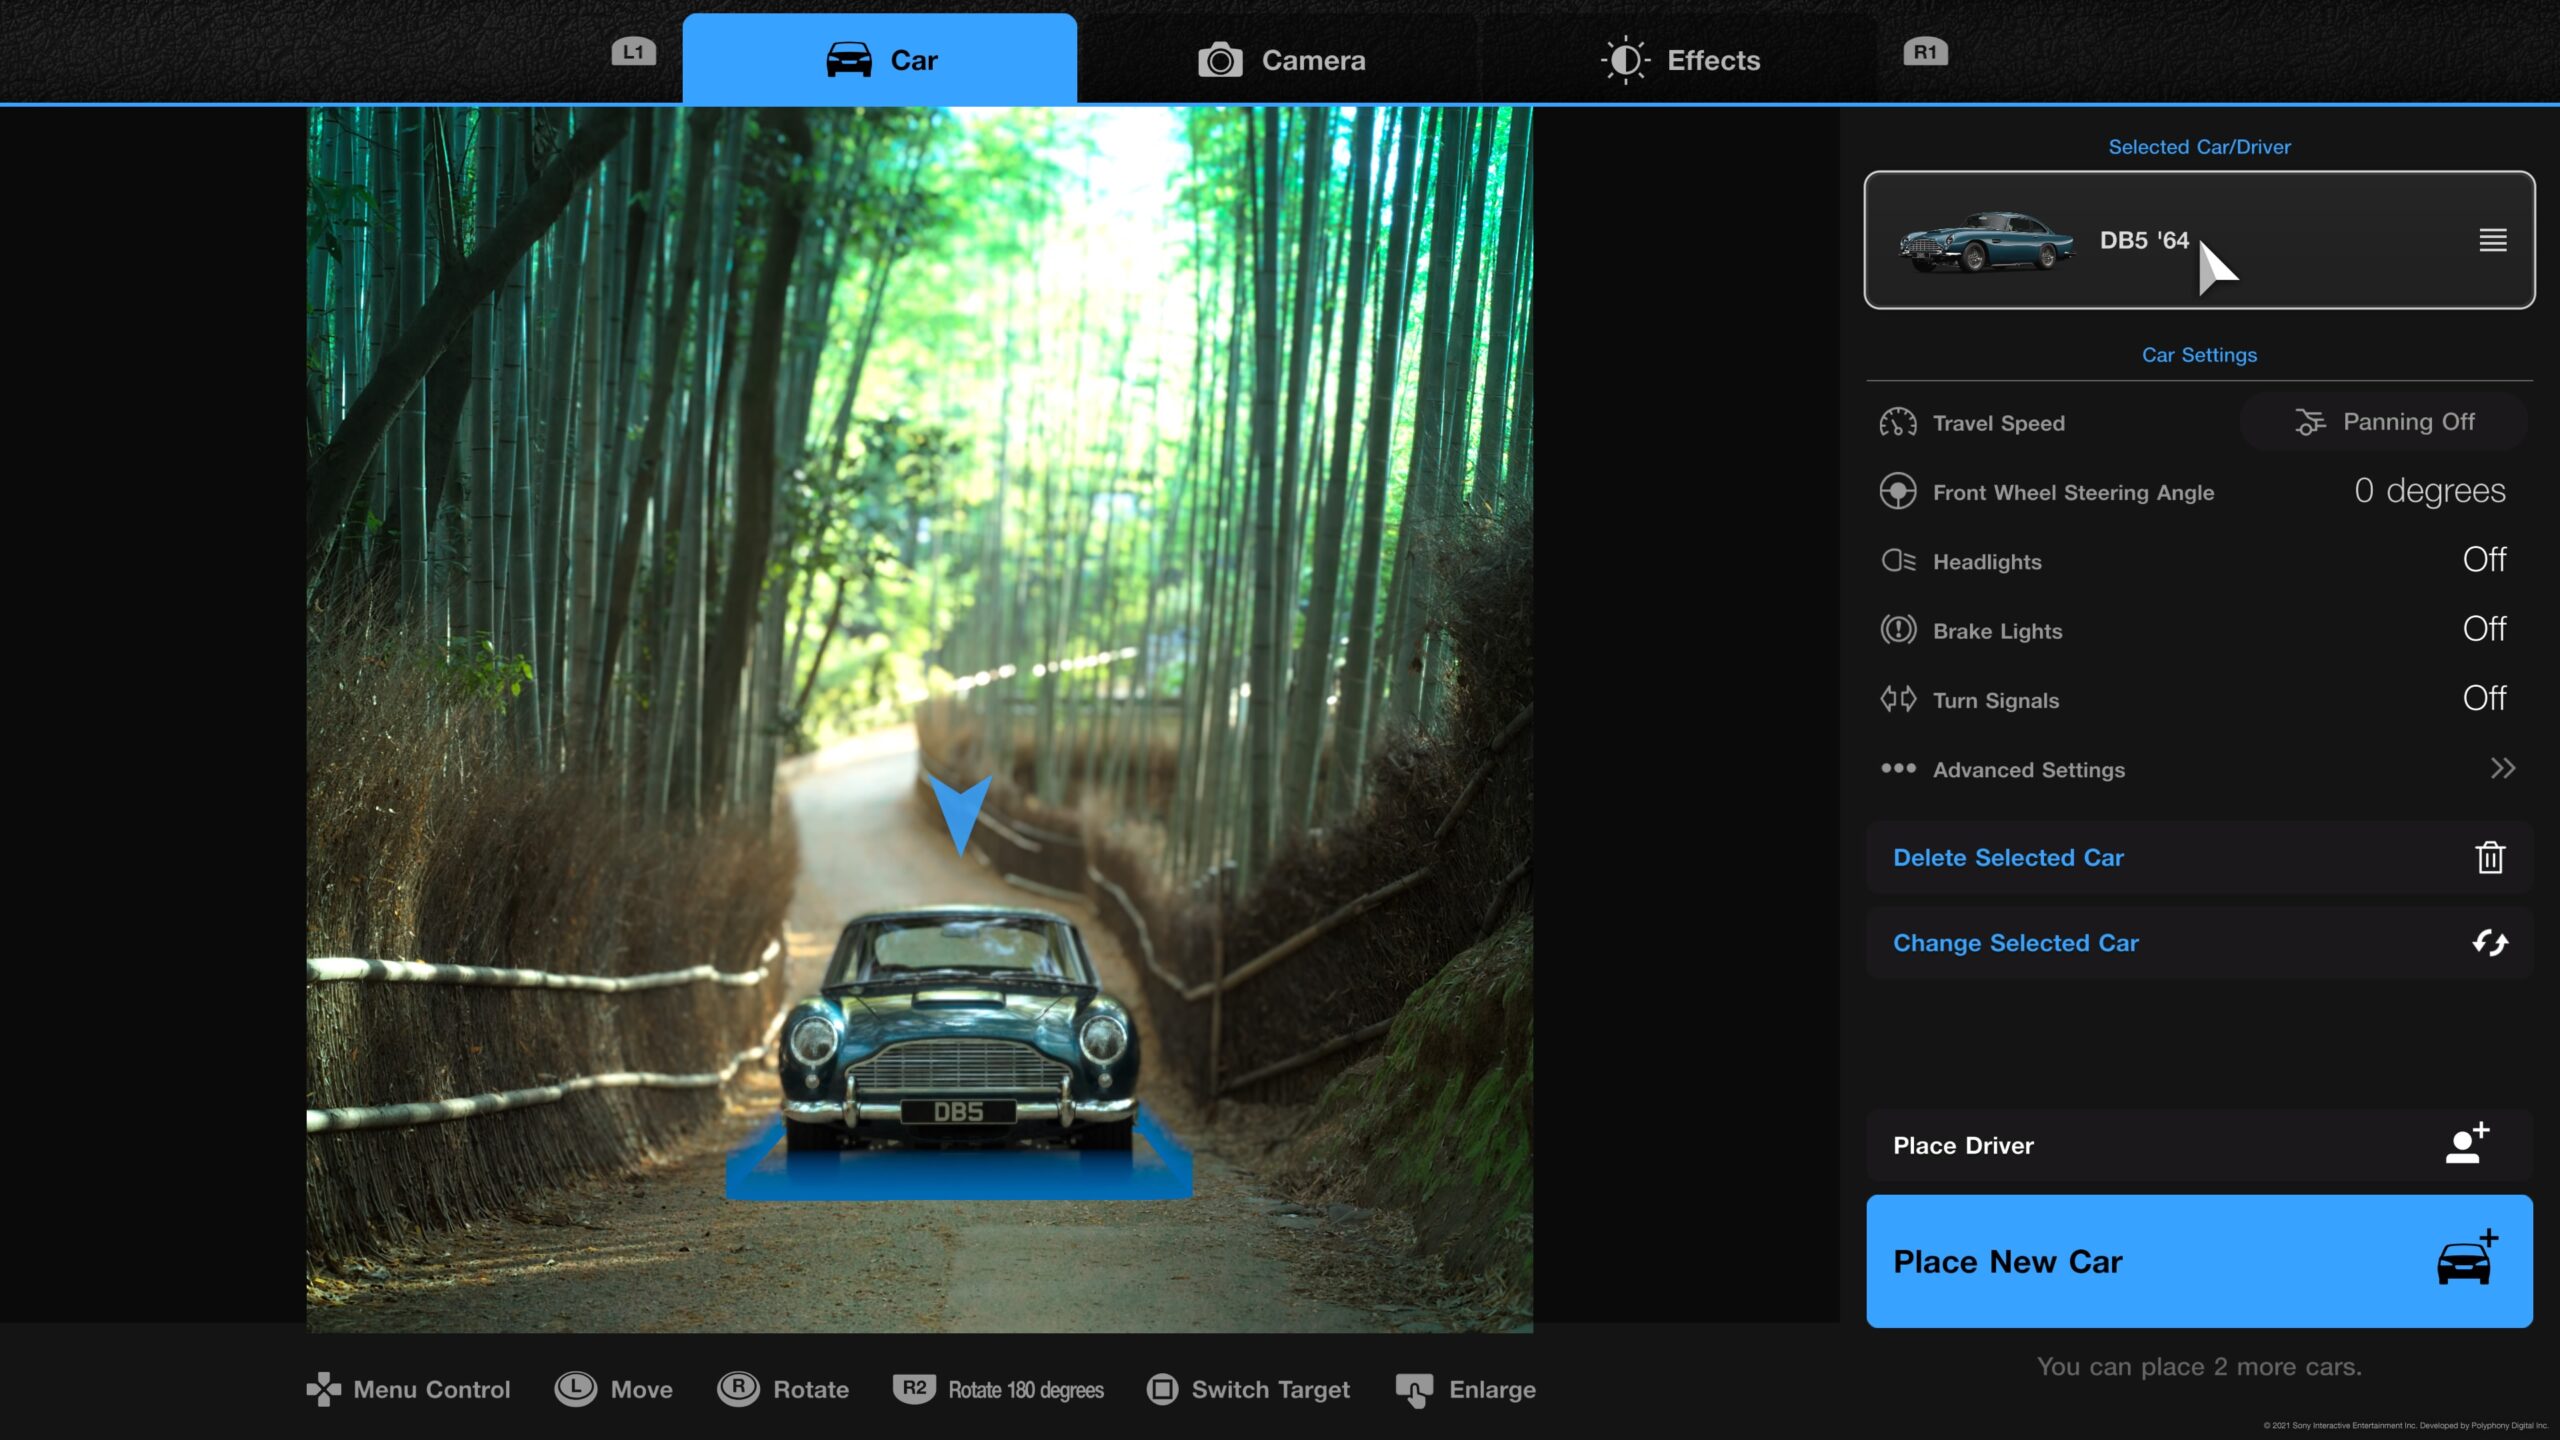Click the sun icon in Effects tab

tap(1625, 60)
